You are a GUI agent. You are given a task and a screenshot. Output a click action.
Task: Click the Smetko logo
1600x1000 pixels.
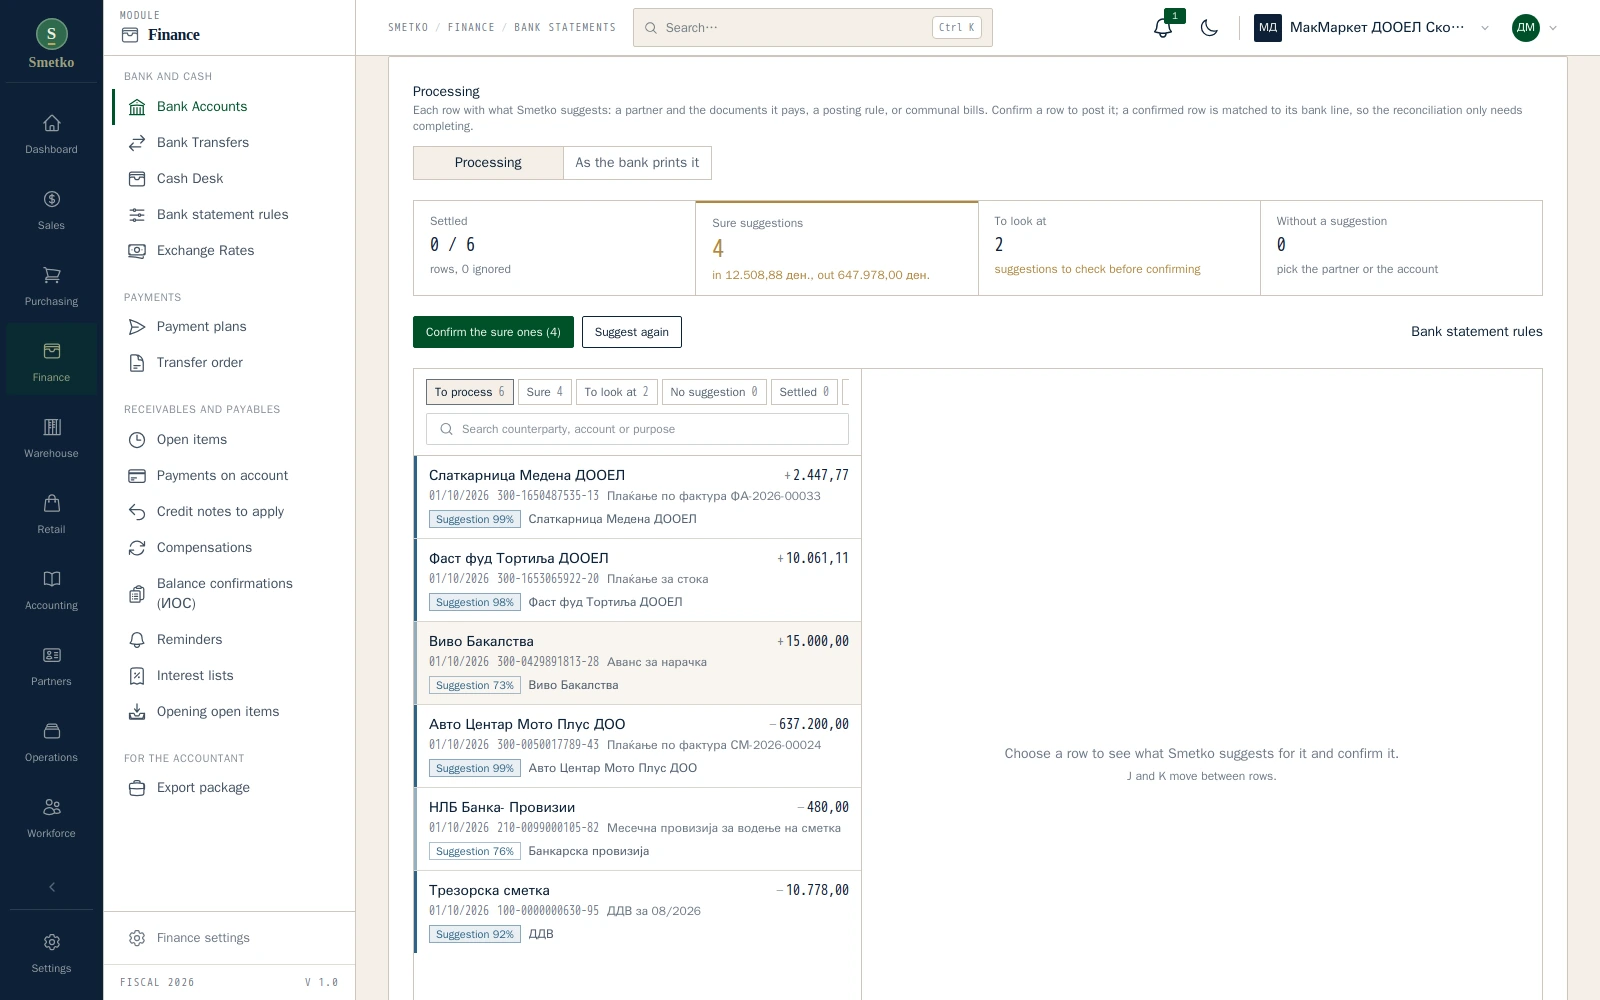(51, 44)
